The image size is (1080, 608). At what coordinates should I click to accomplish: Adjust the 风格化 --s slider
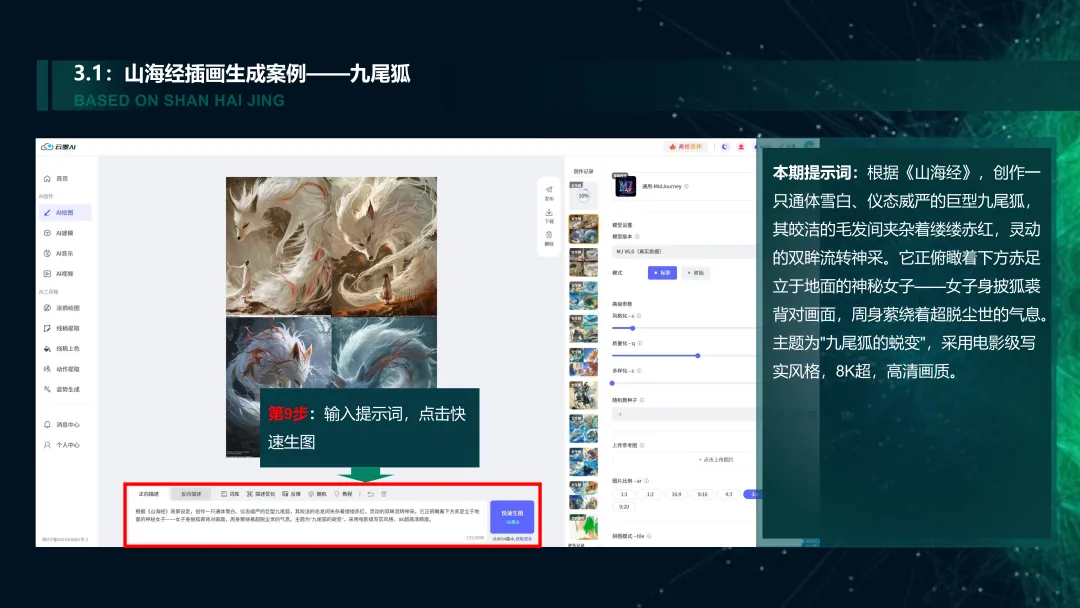coord(632,328)
